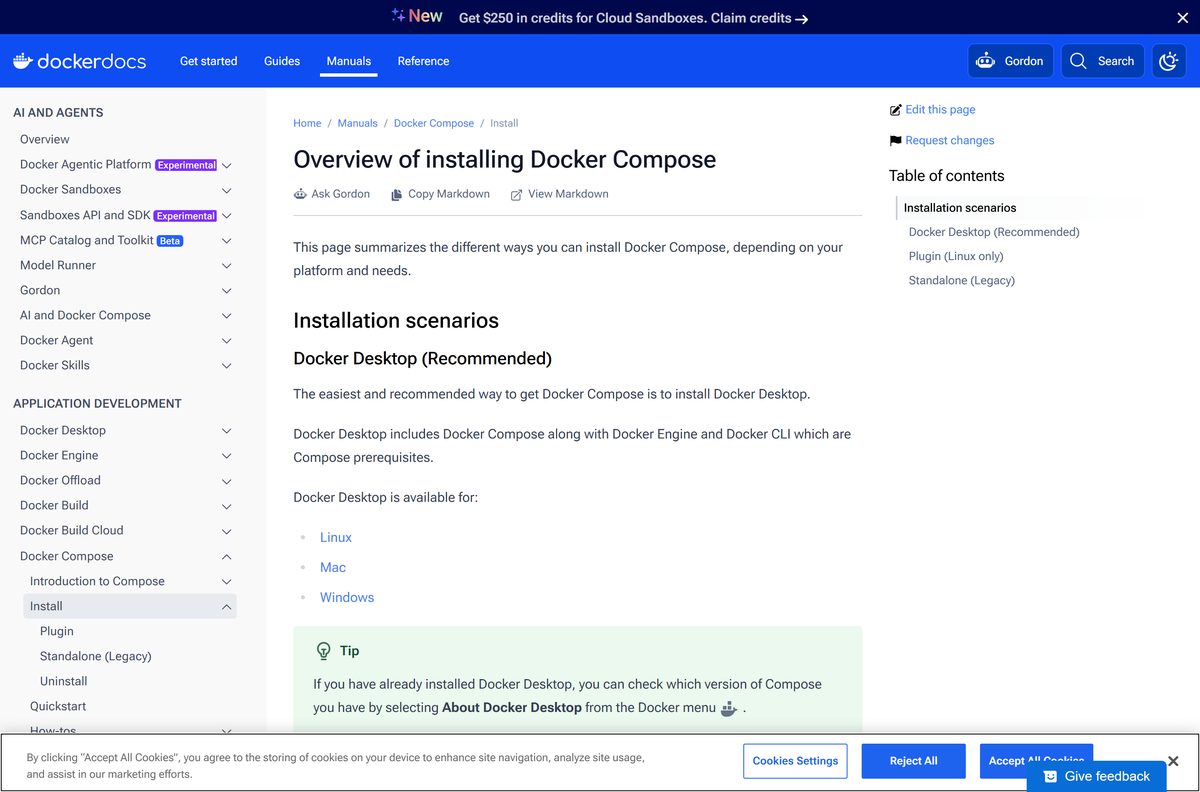Collapse the Install section chevron
1200x792 pixels.
point(227,607)
